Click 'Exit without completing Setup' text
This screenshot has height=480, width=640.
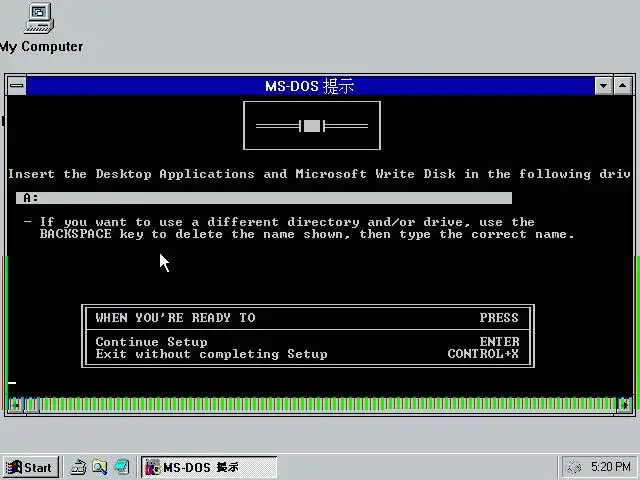tap(211, 354)
